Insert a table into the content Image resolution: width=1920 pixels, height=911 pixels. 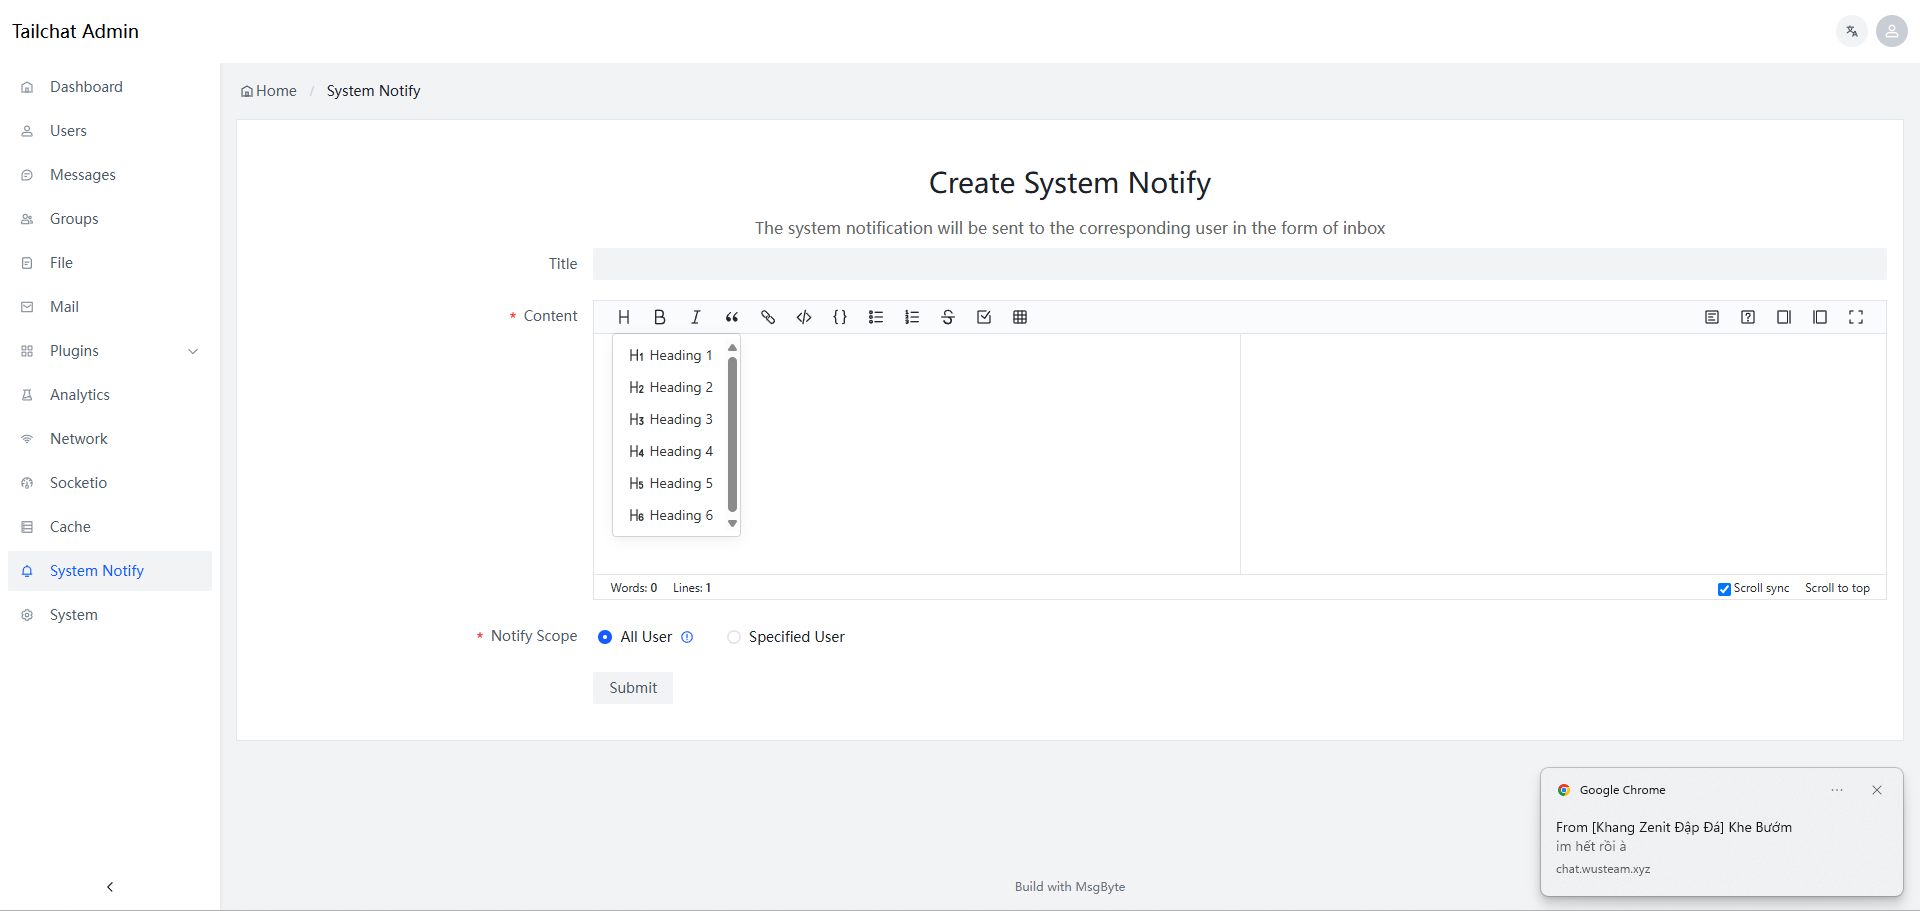coord(1020,317)
